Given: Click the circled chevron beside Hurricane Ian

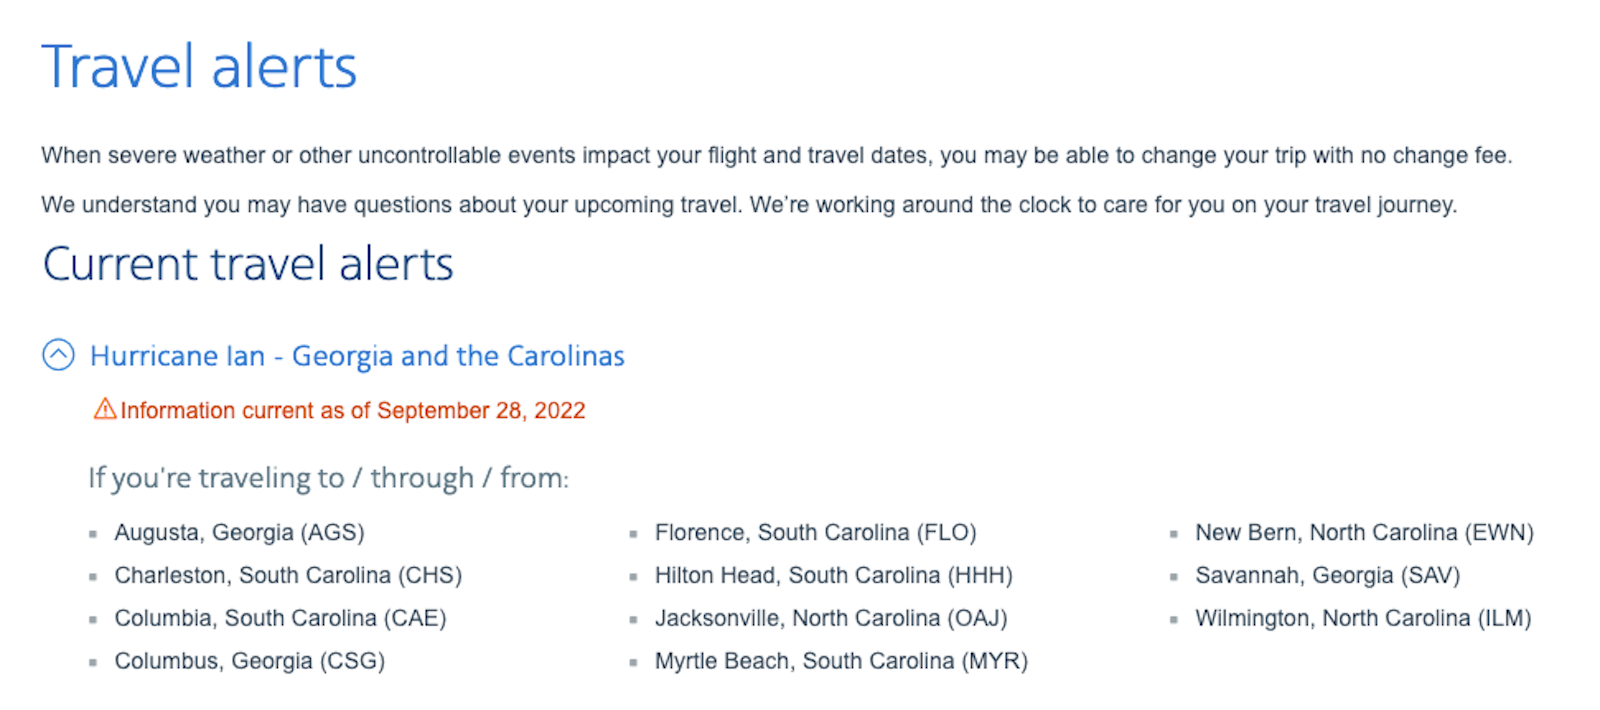Looking at the screenshot, I should [58, 355].
